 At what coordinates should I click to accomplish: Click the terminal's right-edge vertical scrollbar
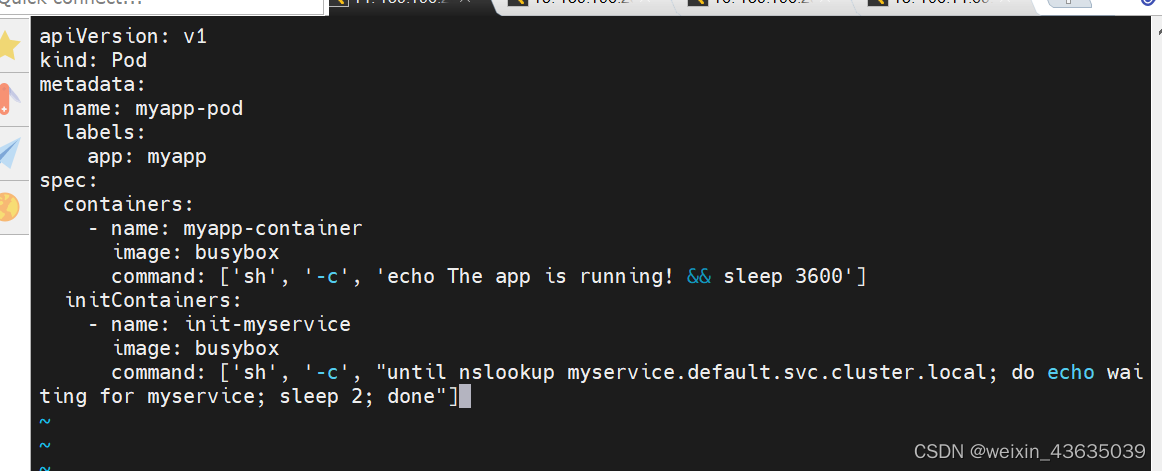tap(1156, 244)
